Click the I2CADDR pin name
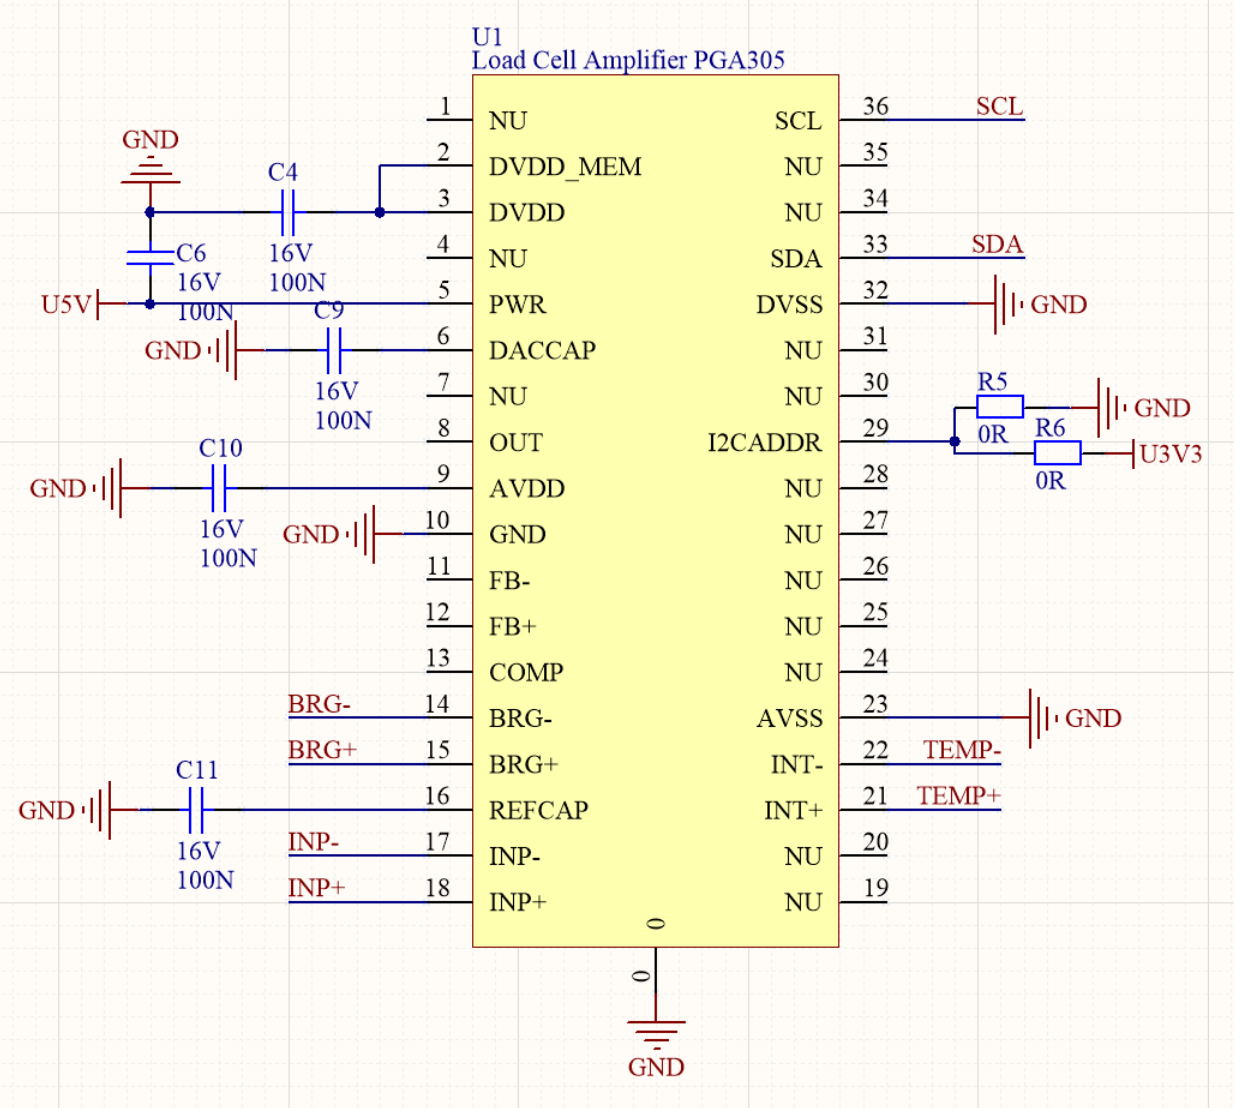 765,442
